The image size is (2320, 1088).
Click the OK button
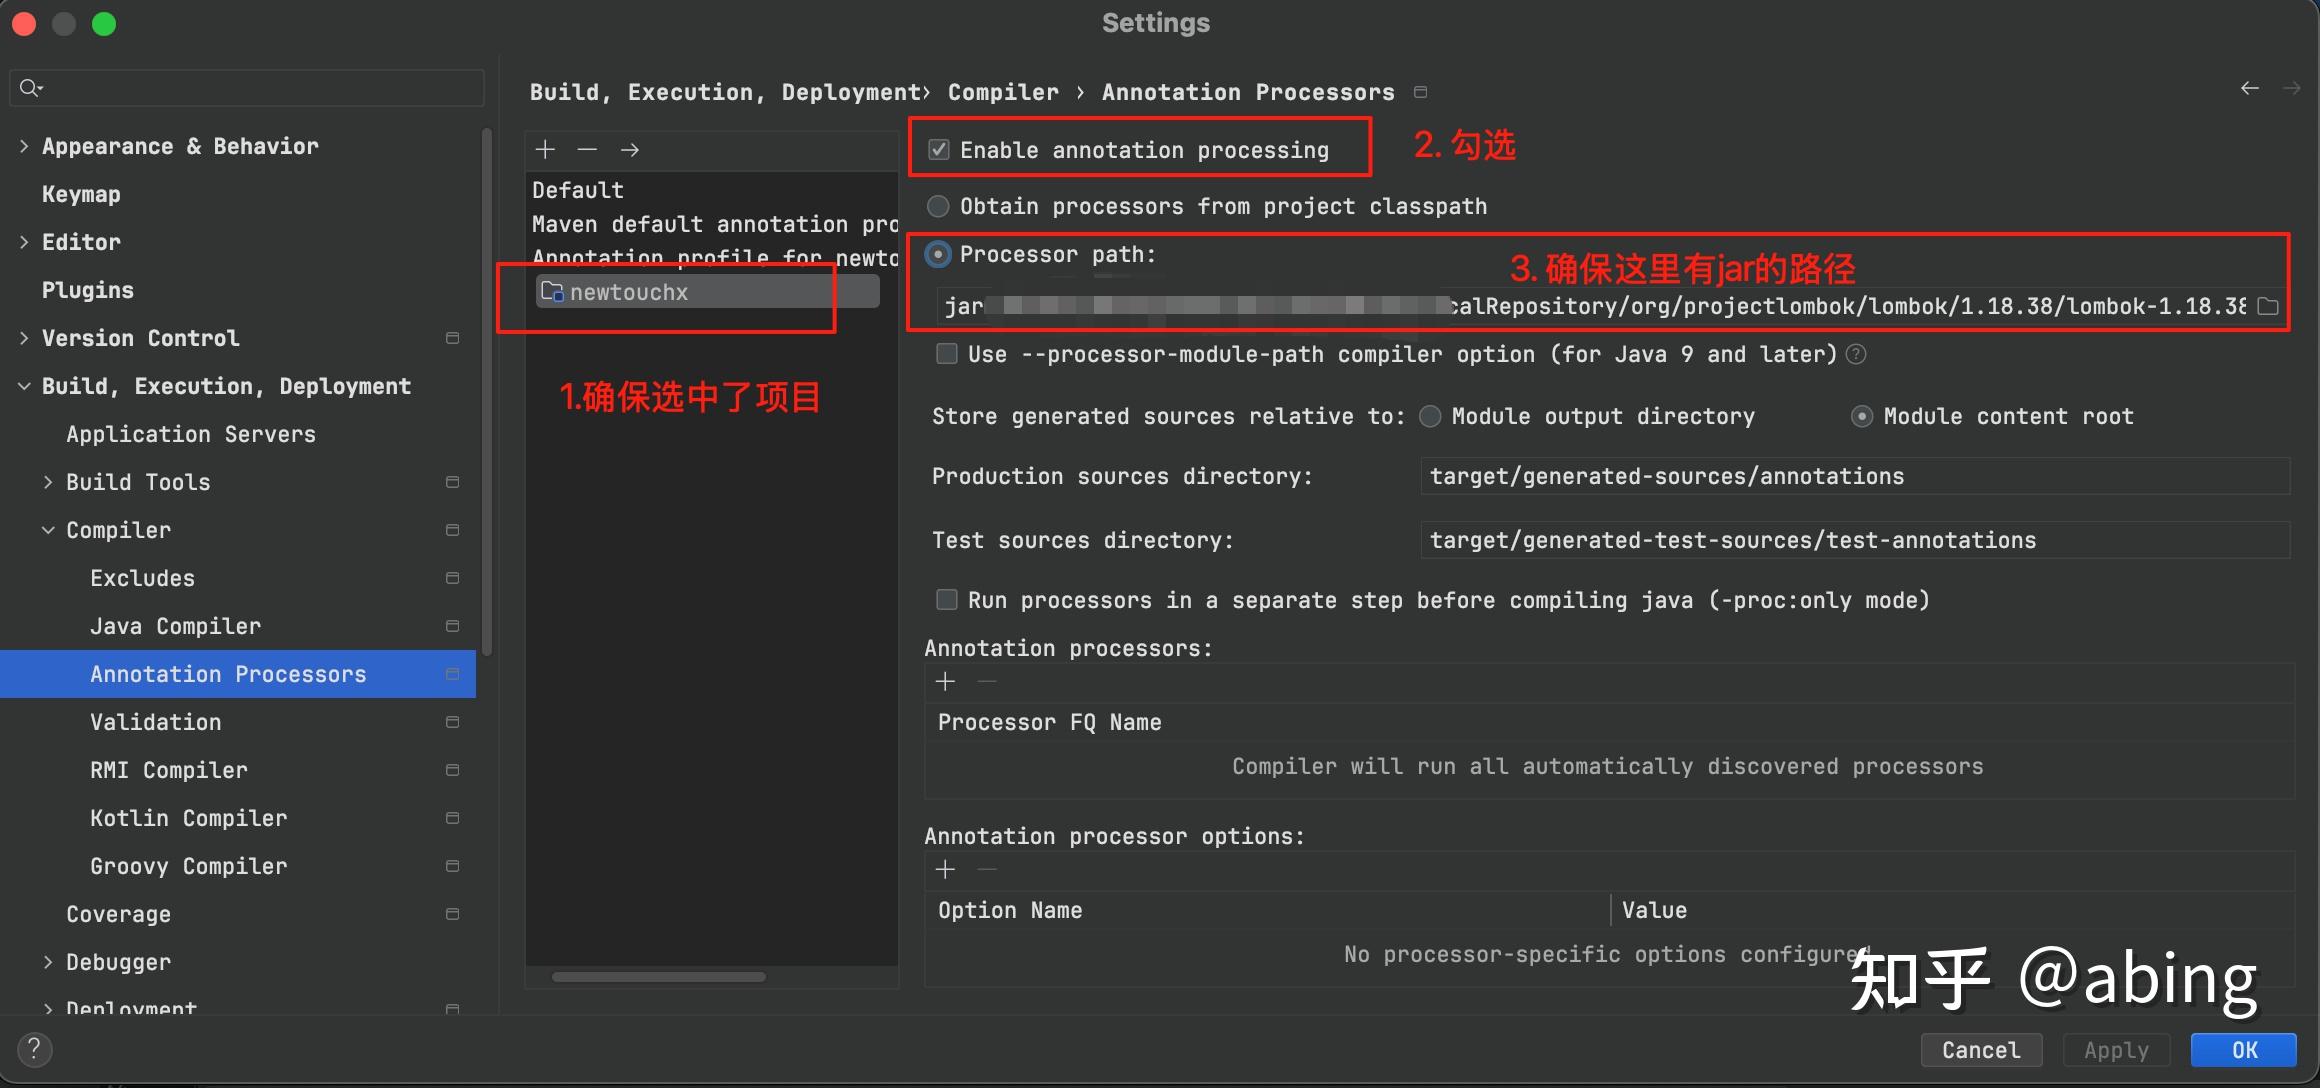click(x=2244, y=1050)
